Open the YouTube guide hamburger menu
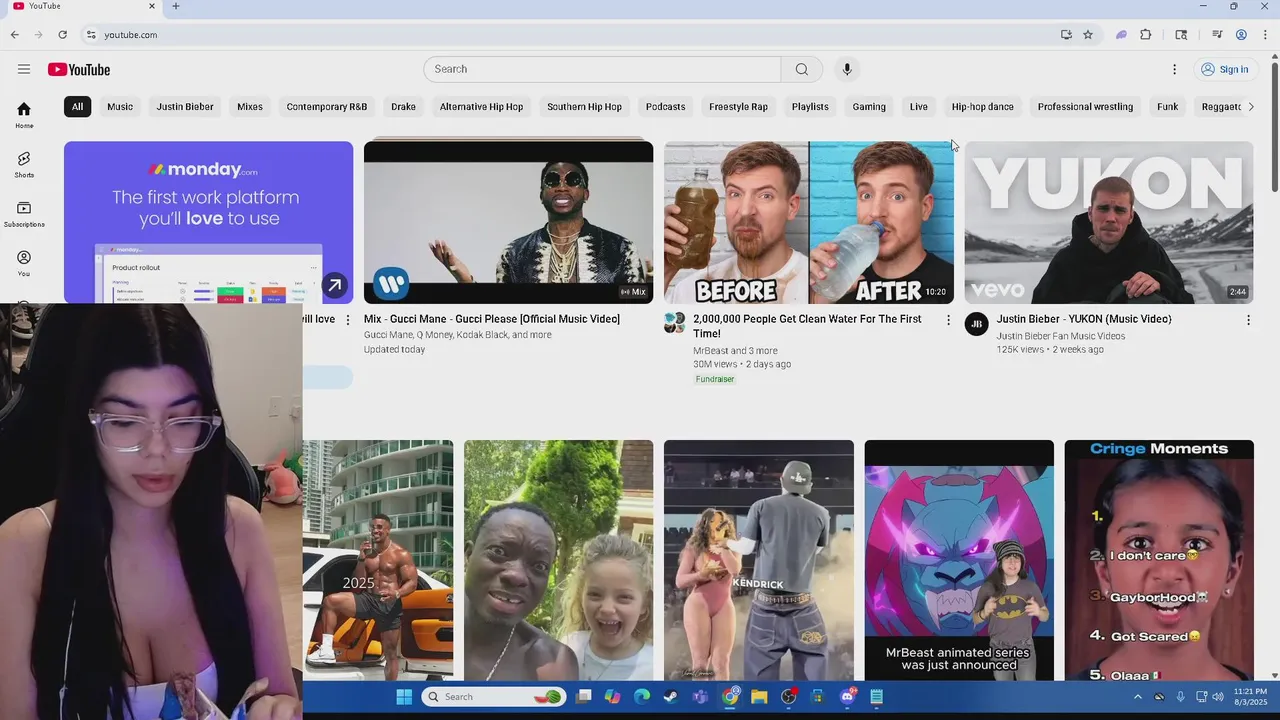The image size is (1280, 720). (24, 69)
